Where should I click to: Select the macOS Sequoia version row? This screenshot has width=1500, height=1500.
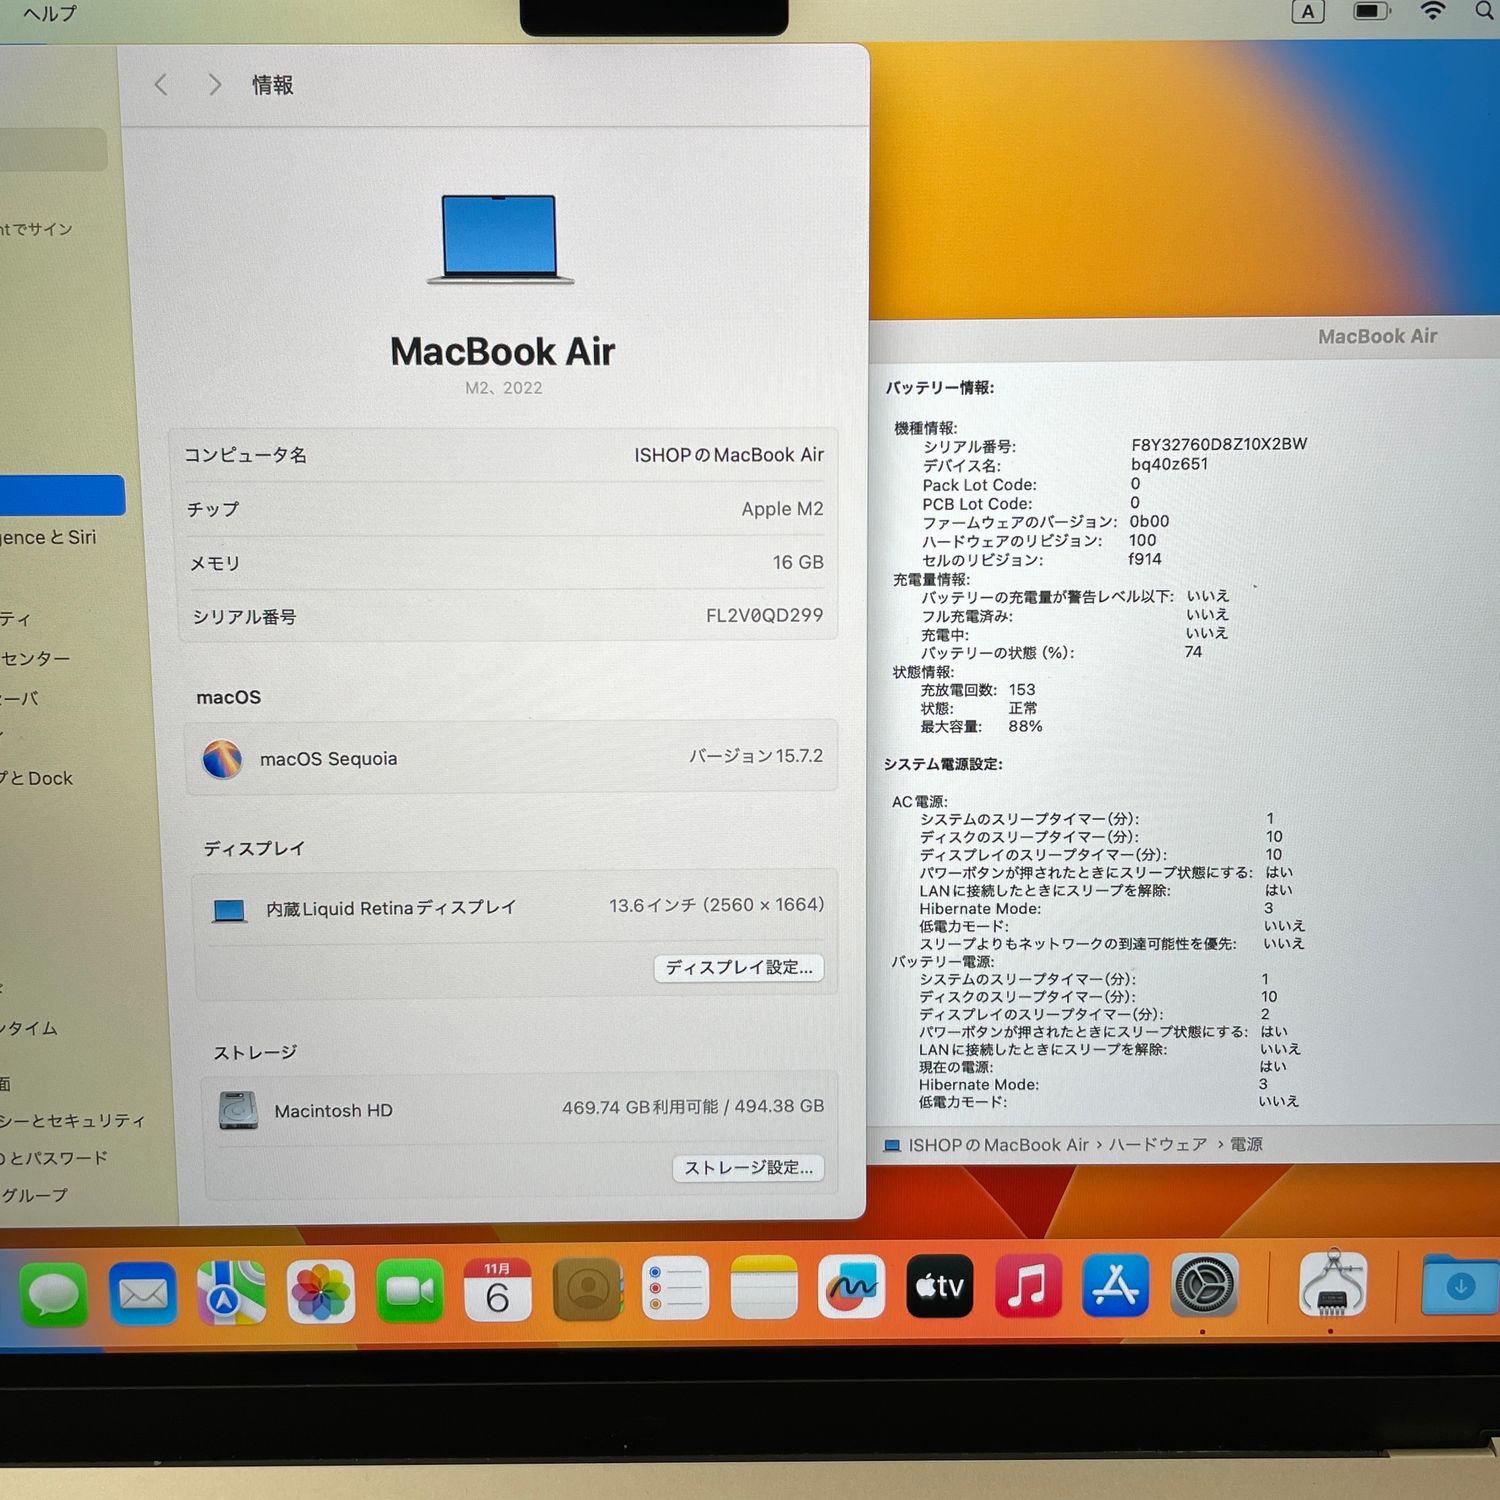[x=511, y=758]
